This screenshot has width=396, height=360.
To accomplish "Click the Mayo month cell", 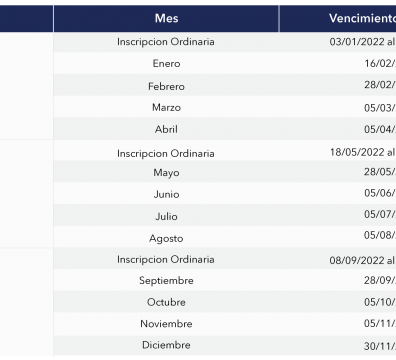I will 166,172.
